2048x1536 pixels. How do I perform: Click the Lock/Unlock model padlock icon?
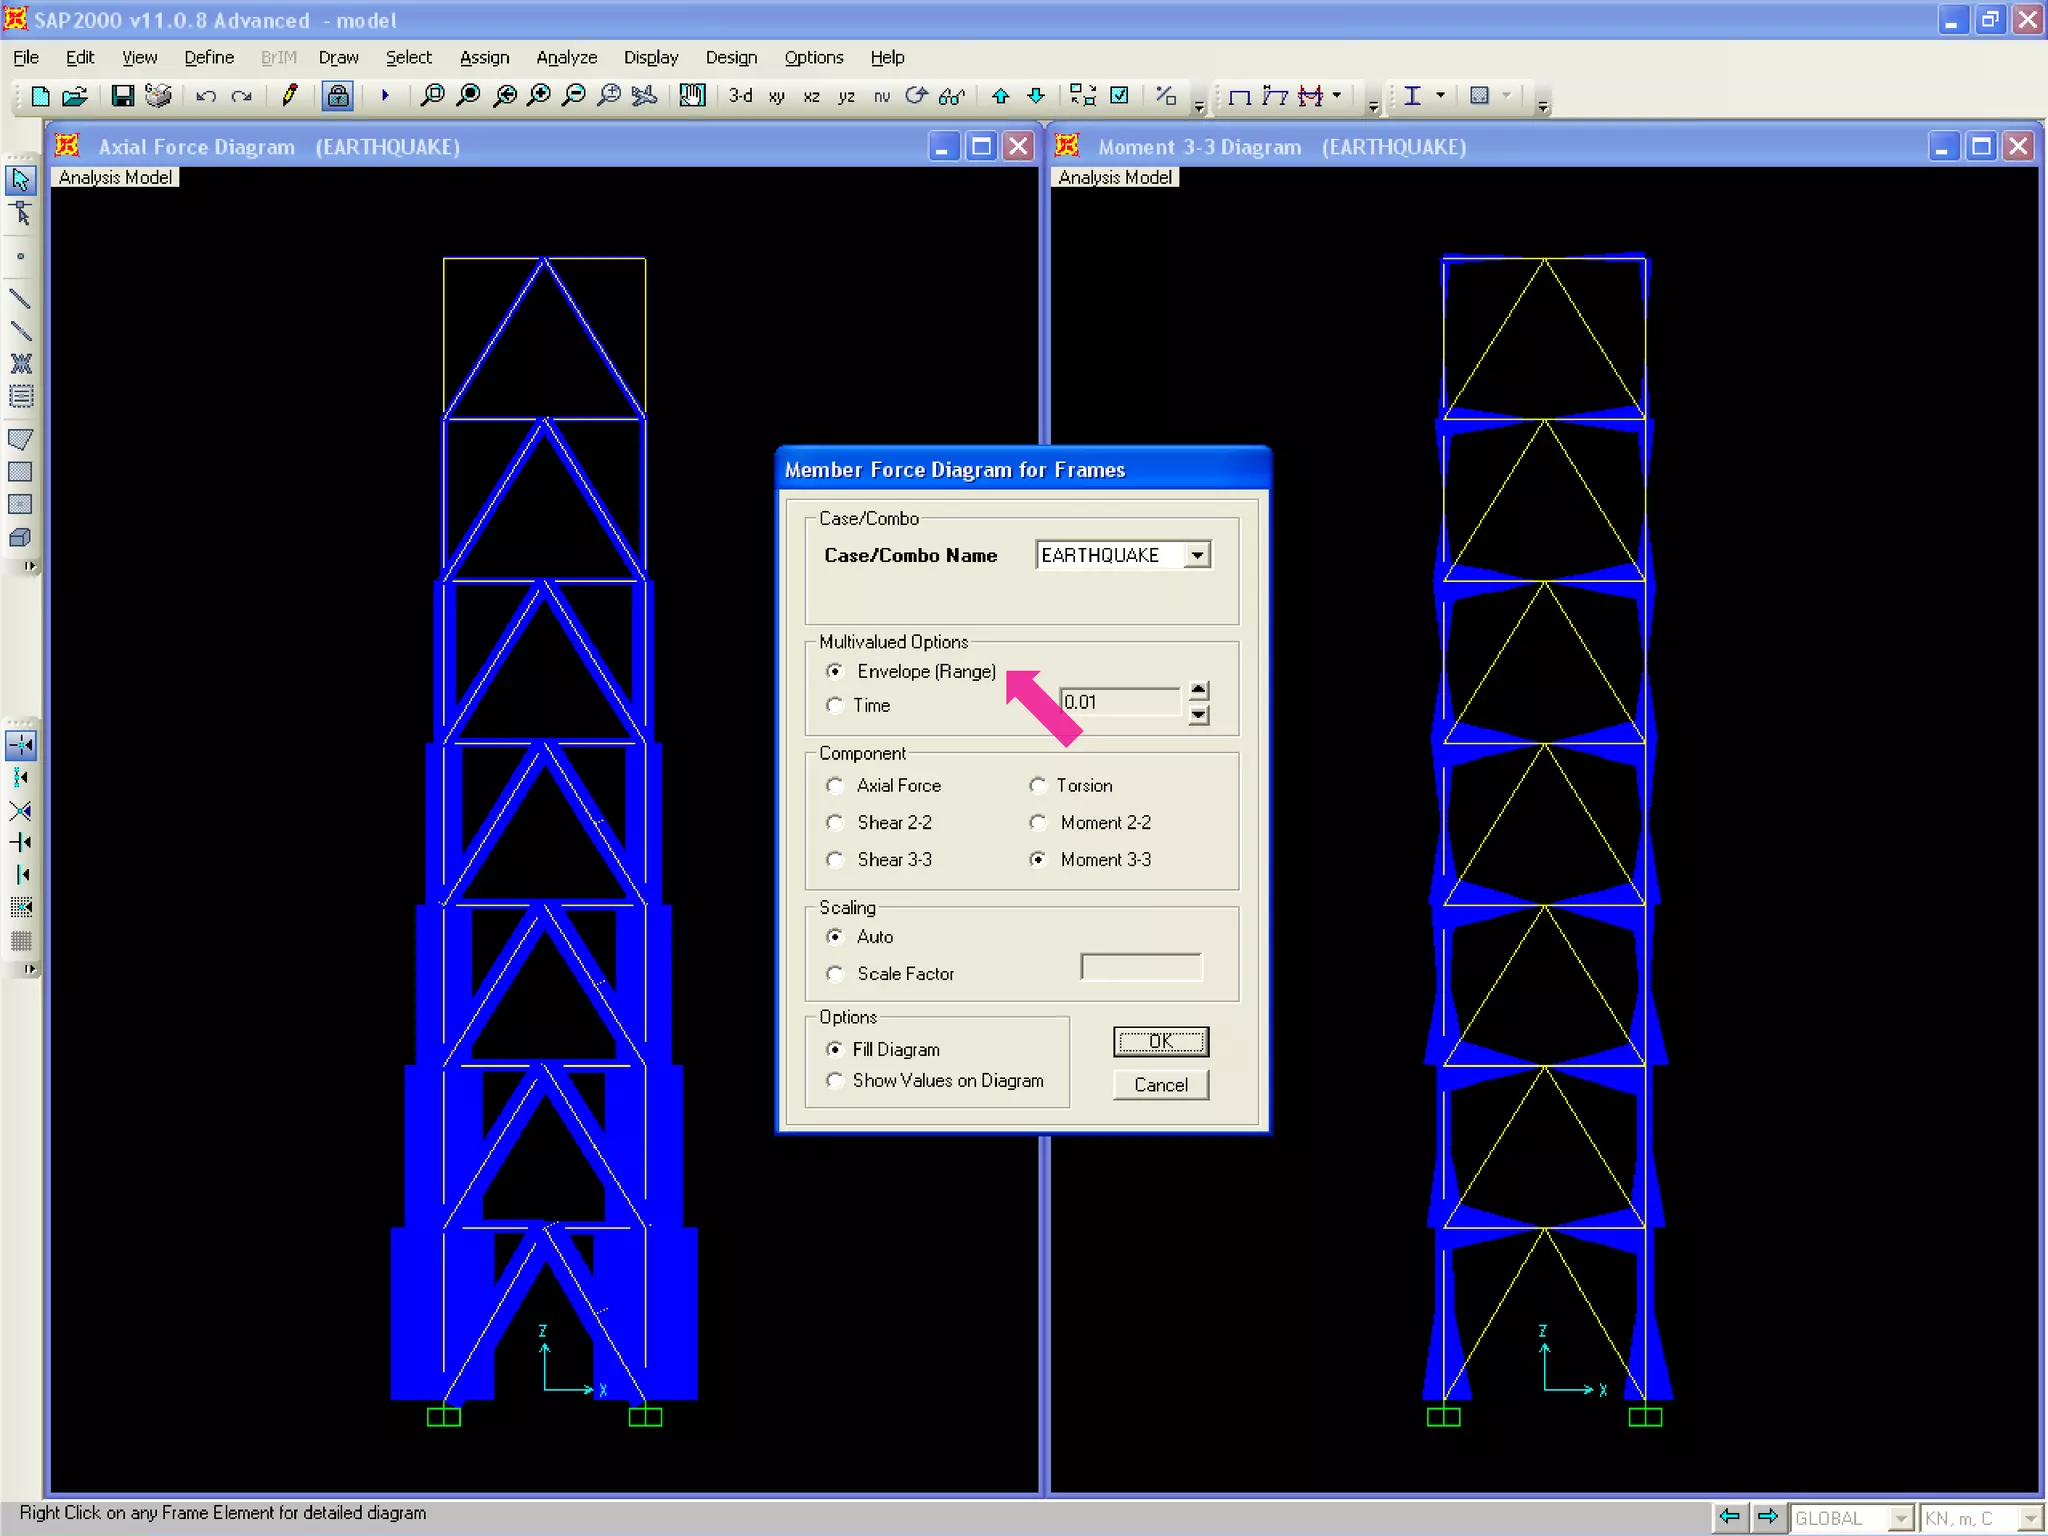tap(338, 96)
